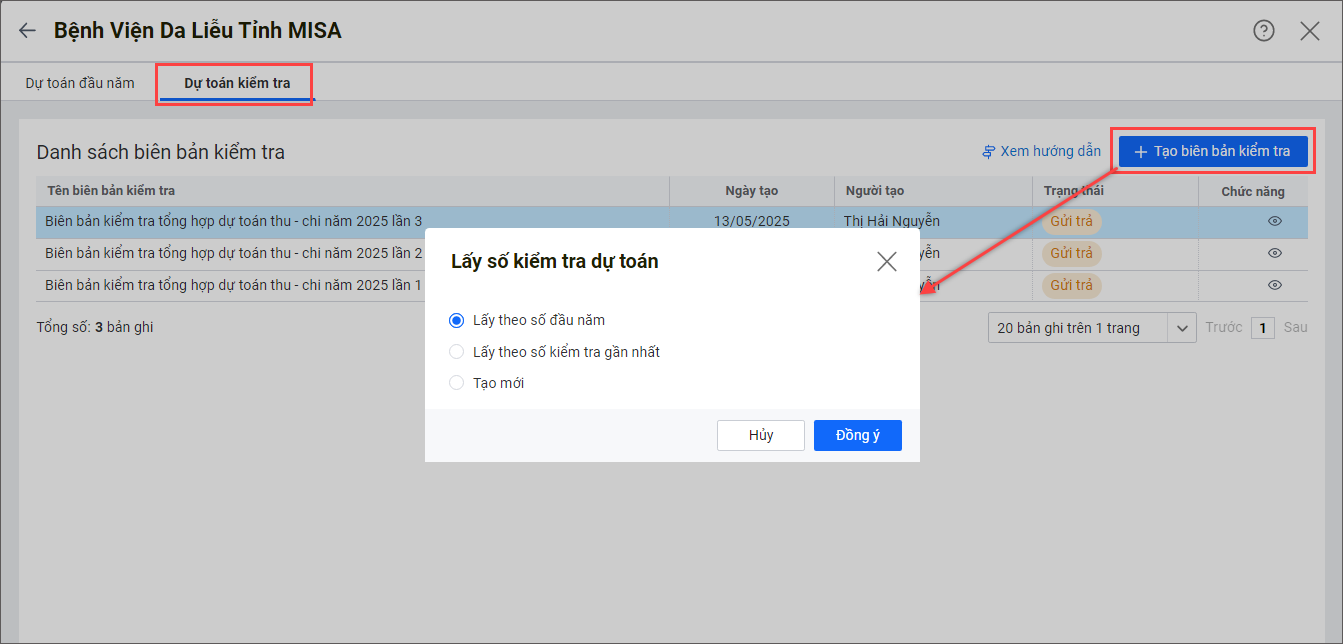Screen dimensions: 1343x644
Task: Click the back arrow beside hospital name
Action: [27, 31]
